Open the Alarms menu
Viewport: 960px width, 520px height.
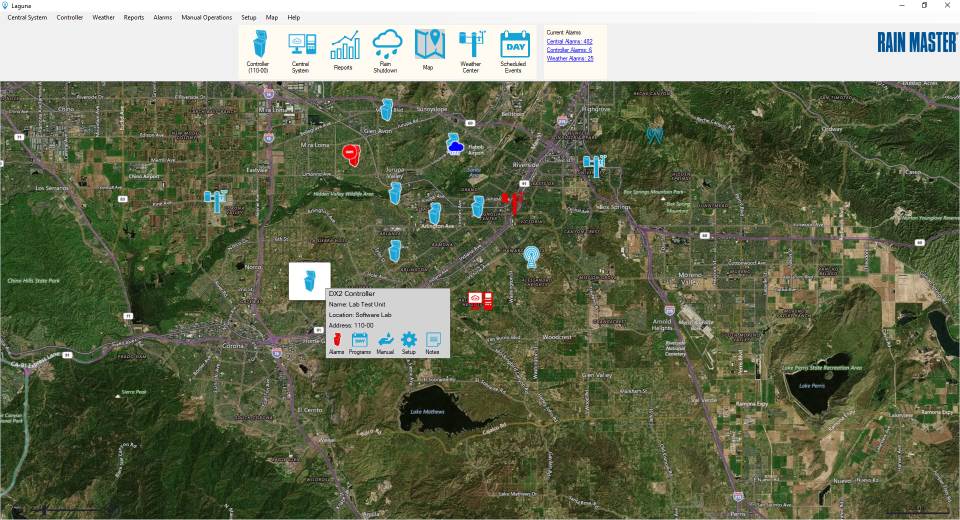(162, 17)
